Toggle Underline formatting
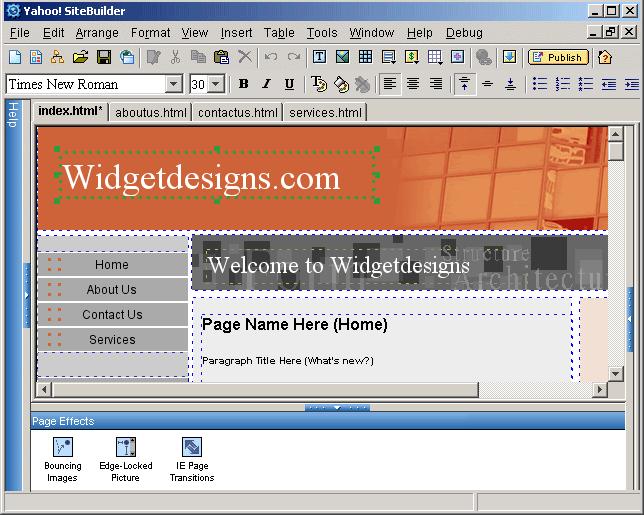 click(289, 84)
